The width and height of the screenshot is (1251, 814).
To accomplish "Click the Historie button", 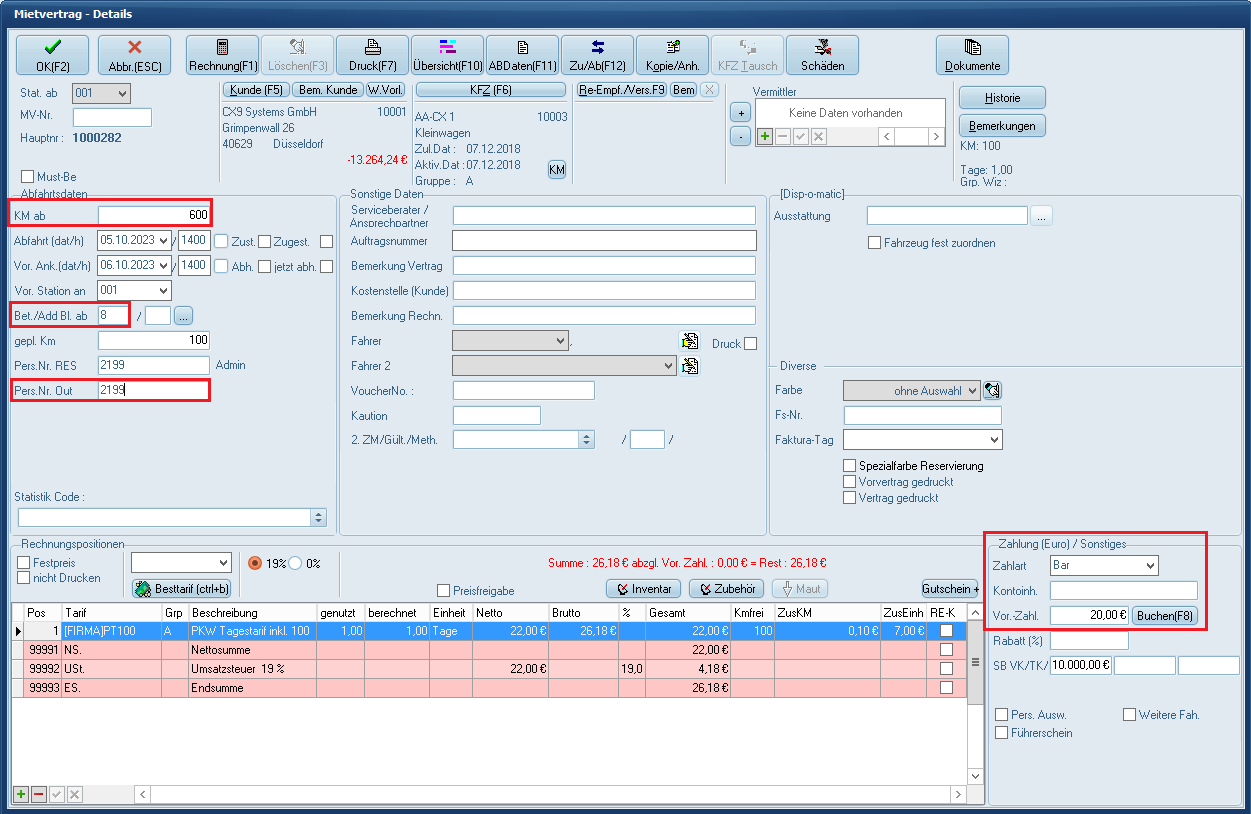I will click(1002, 98).
